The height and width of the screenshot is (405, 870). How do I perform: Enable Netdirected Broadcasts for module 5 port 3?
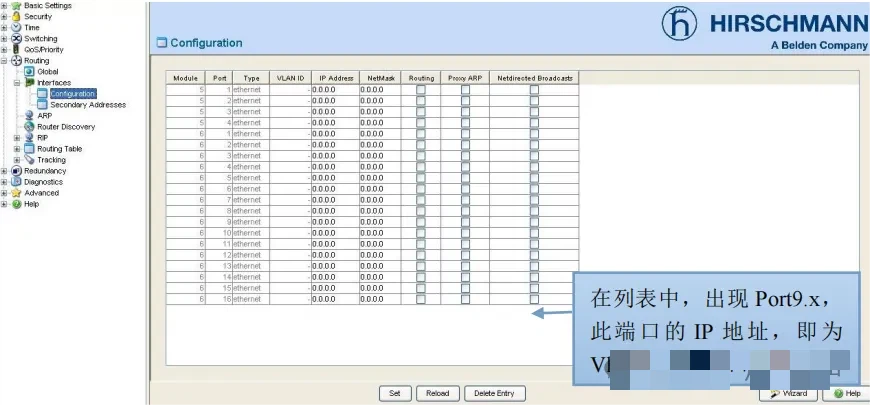(x=534, y=112)
